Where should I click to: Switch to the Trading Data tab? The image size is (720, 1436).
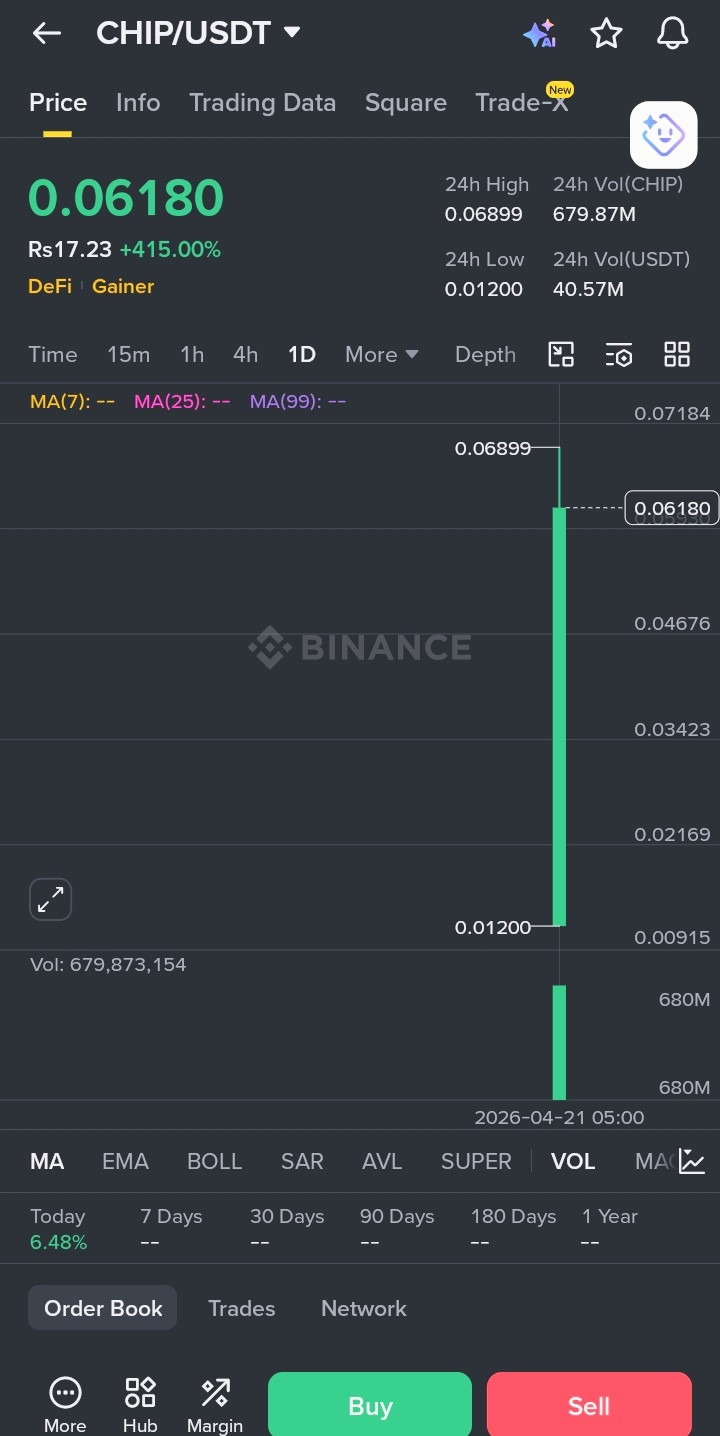(262, 102)
